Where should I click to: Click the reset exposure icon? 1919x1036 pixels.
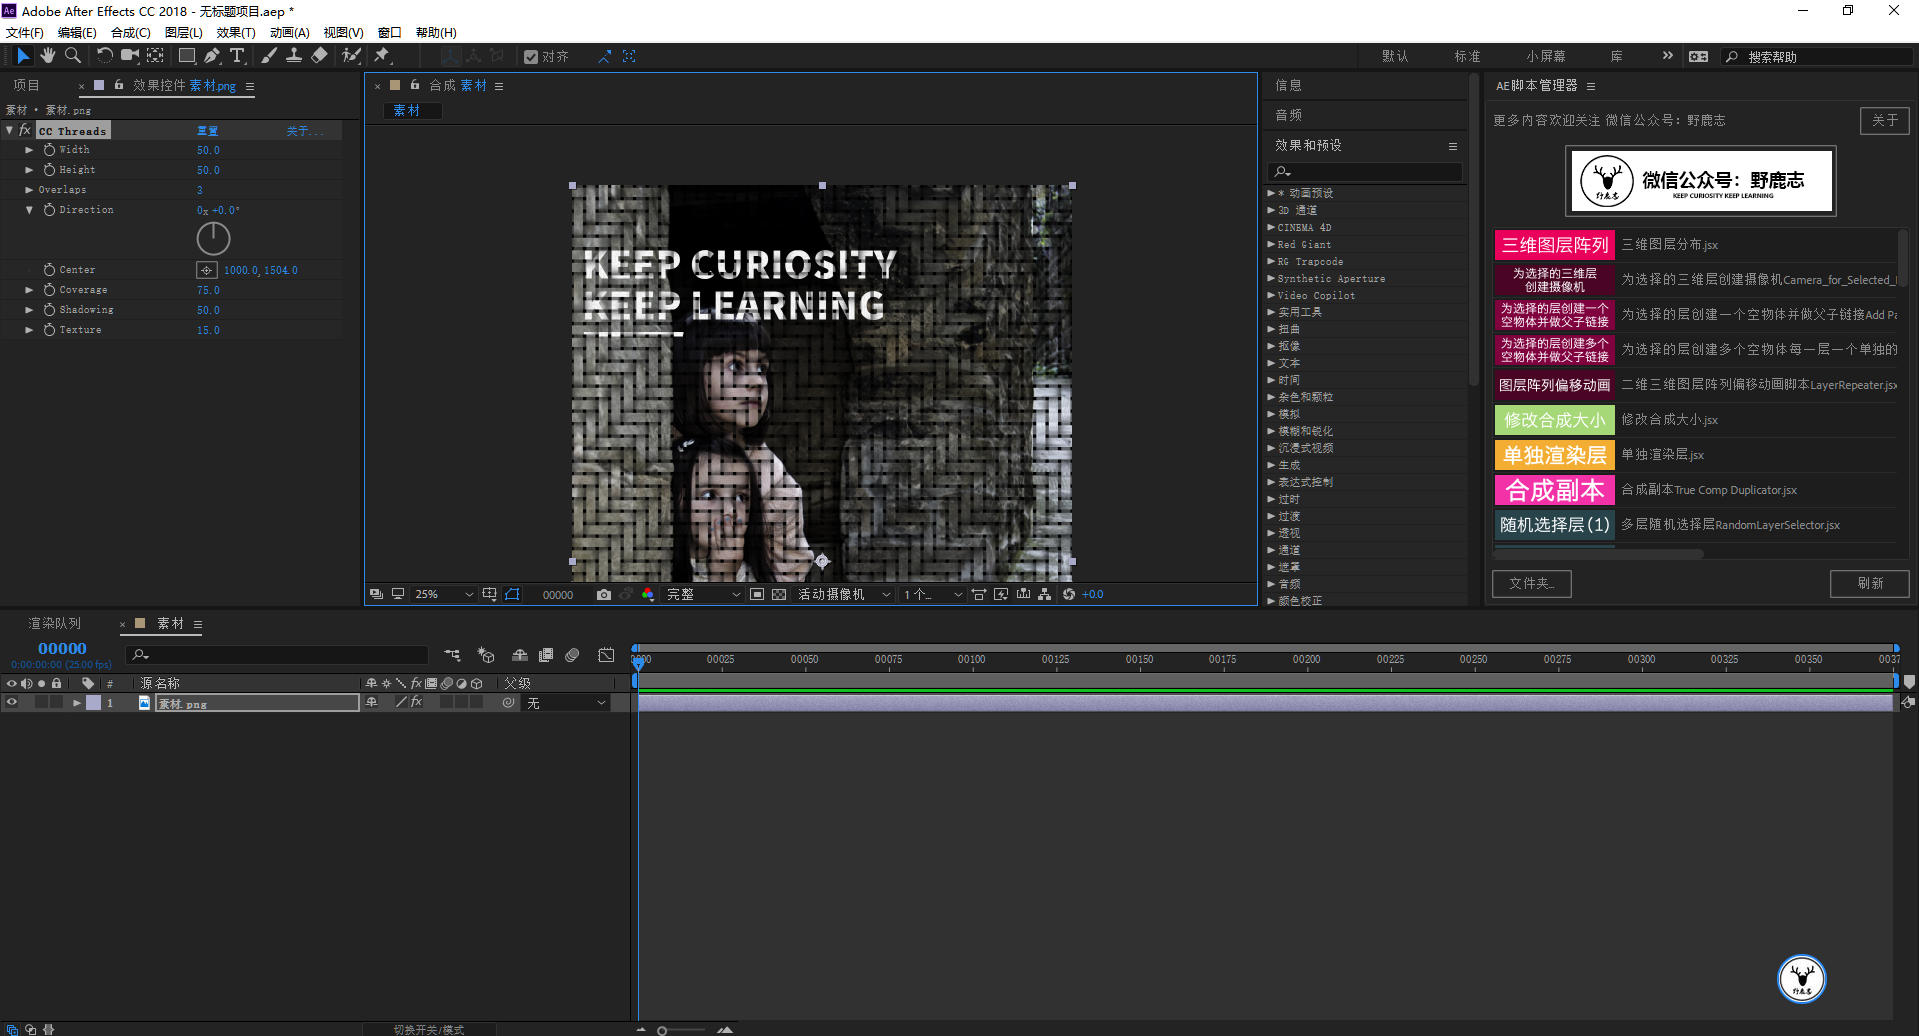(x=1069, y=594)
